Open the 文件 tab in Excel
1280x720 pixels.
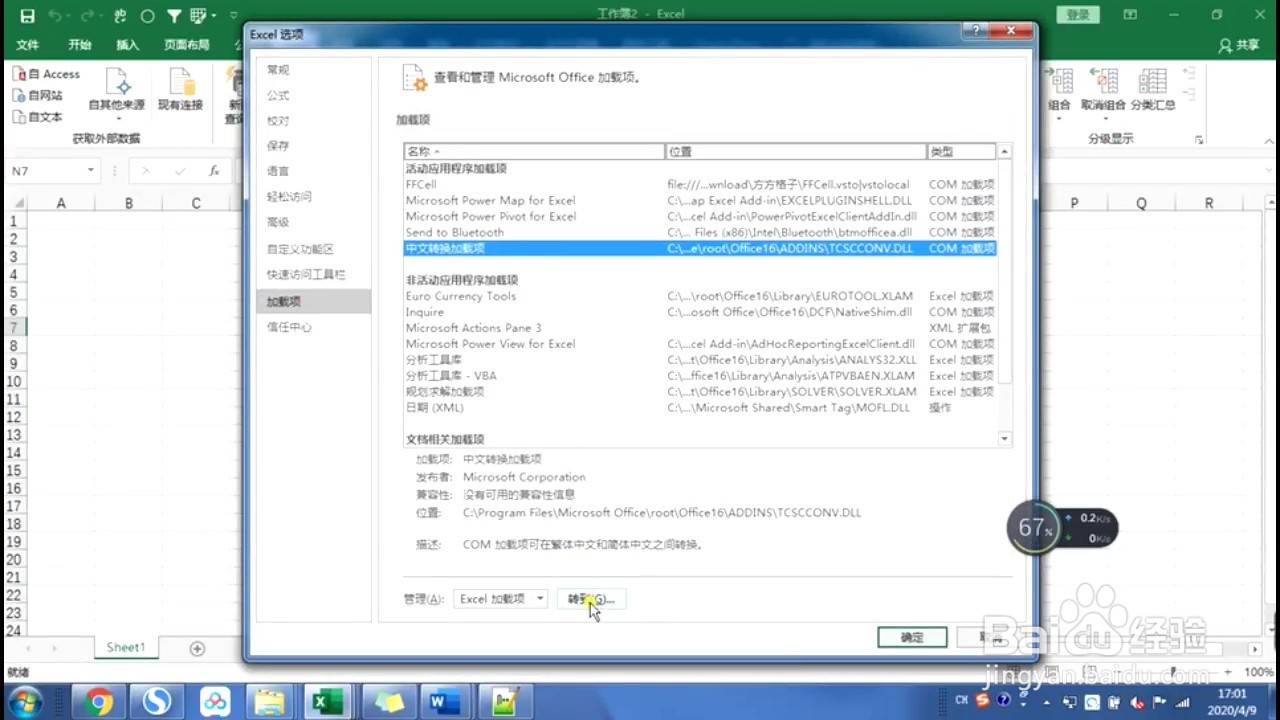[28, 45]
